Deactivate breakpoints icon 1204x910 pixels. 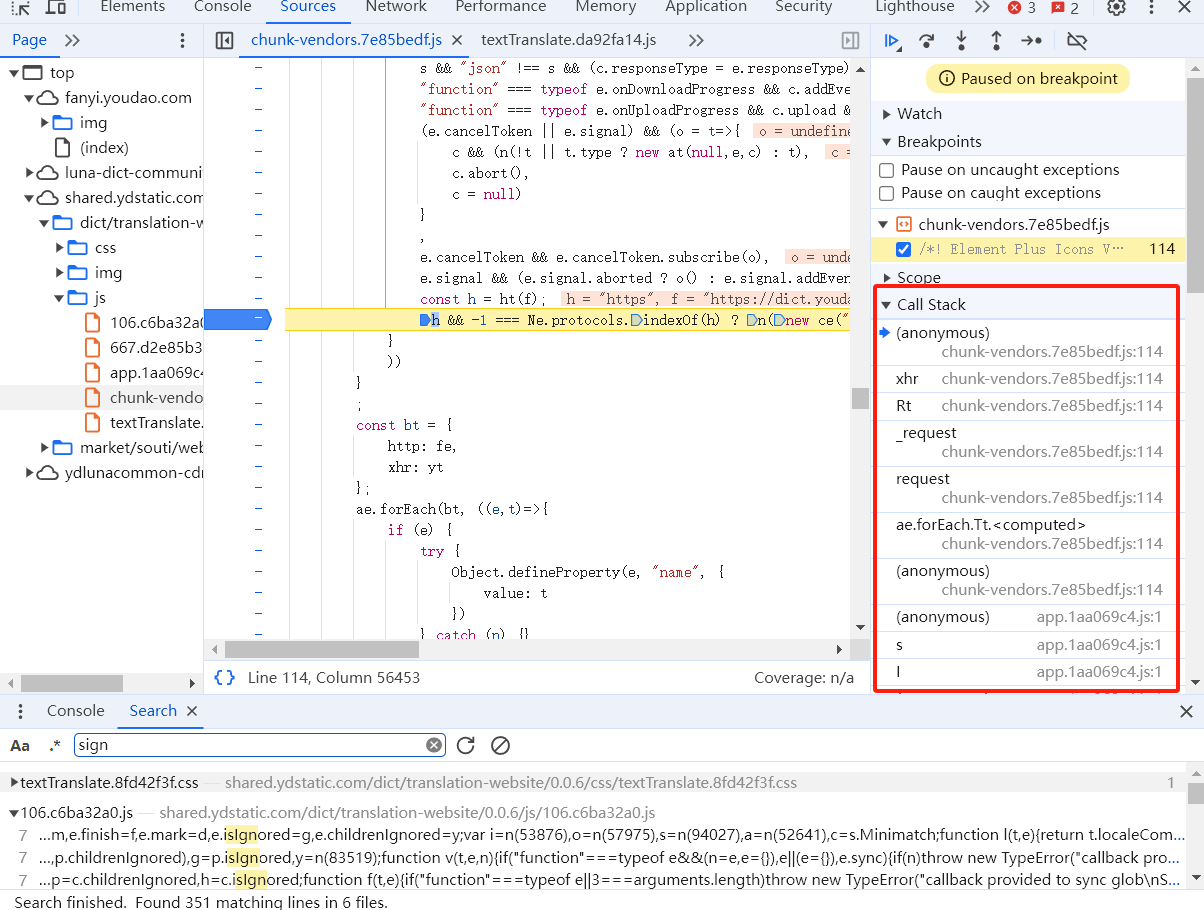point(1077,41)
